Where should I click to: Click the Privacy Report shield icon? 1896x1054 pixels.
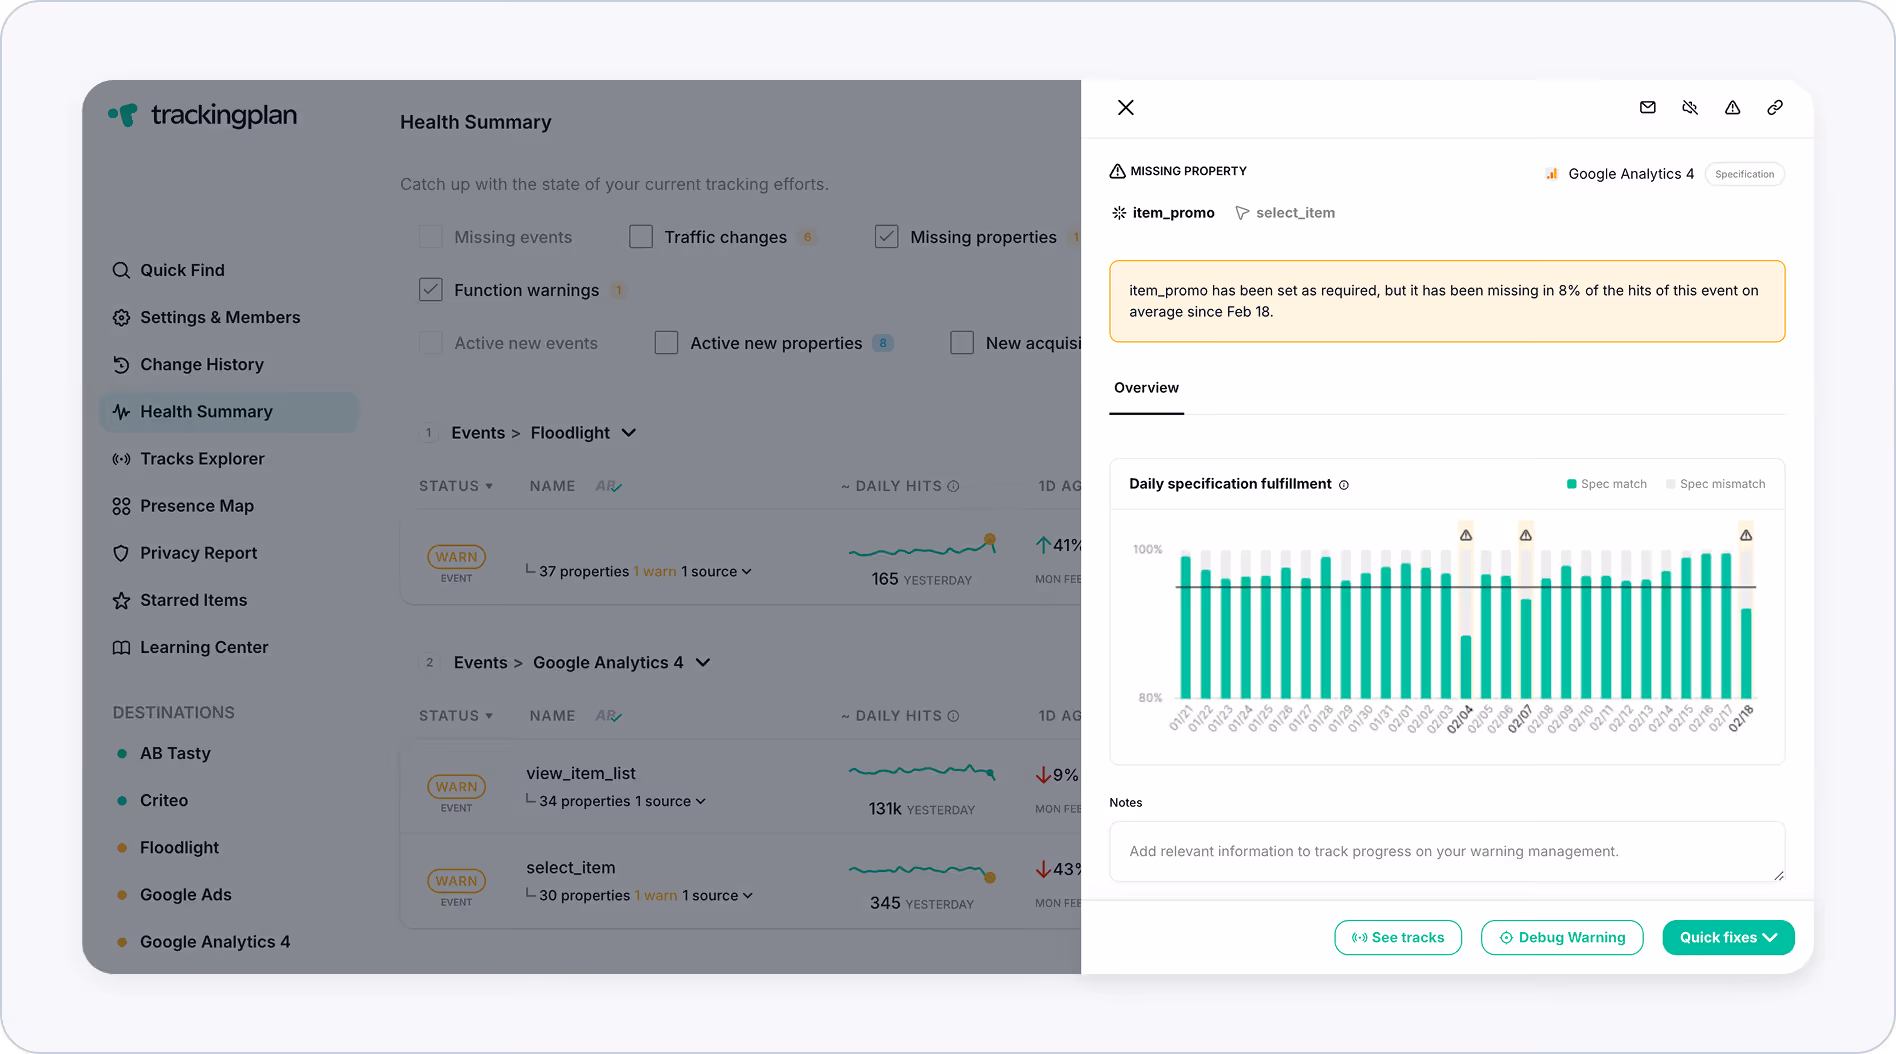121,553
